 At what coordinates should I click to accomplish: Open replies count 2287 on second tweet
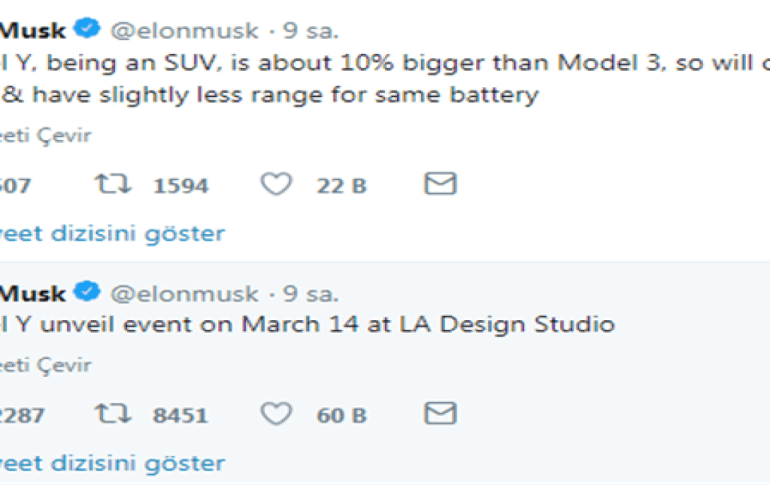20,414
